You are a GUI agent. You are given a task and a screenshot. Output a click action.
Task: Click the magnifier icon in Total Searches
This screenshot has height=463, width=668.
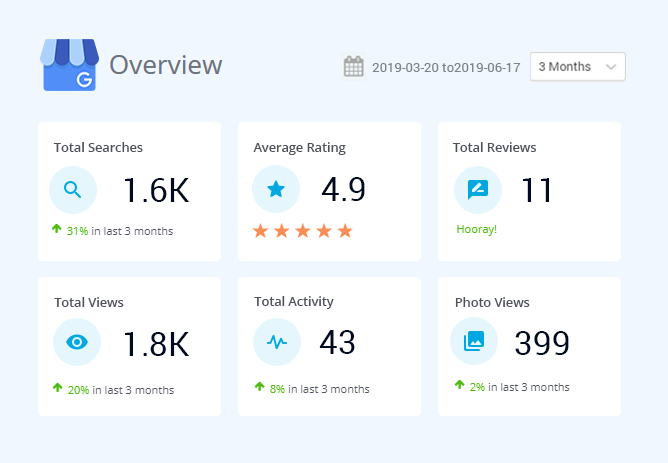tap(73, 190)
